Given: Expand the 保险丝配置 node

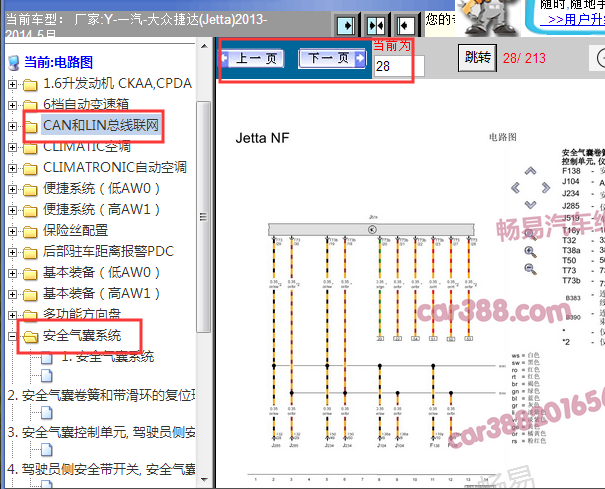Looking at the screenshot, I should pyautogui.click(x=12, y=231).
